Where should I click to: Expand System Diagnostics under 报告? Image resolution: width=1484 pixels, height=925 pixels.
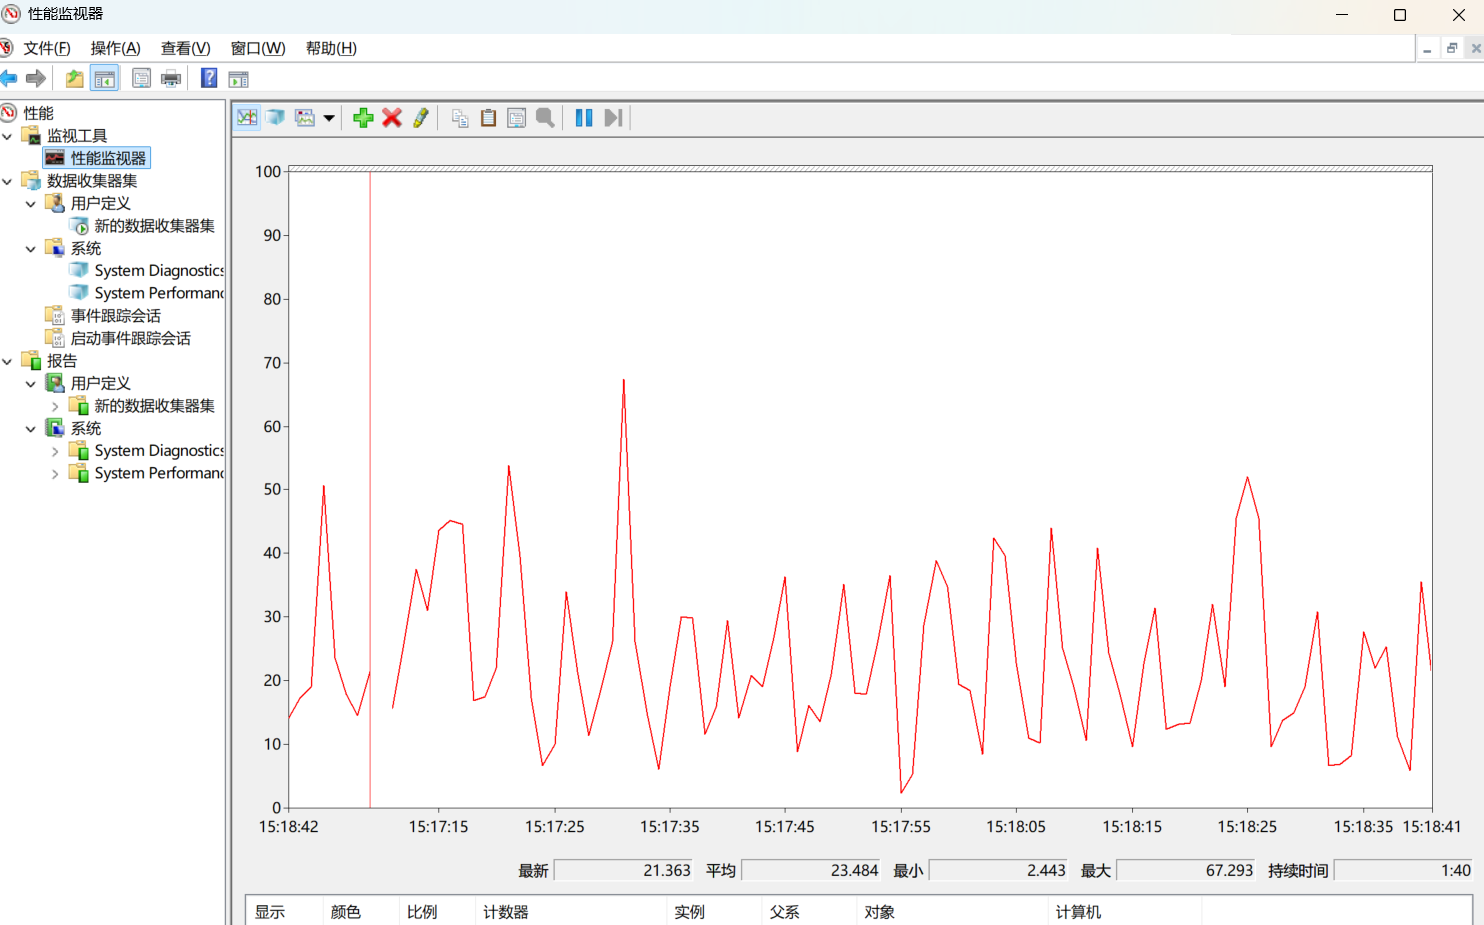pos(55,451)
